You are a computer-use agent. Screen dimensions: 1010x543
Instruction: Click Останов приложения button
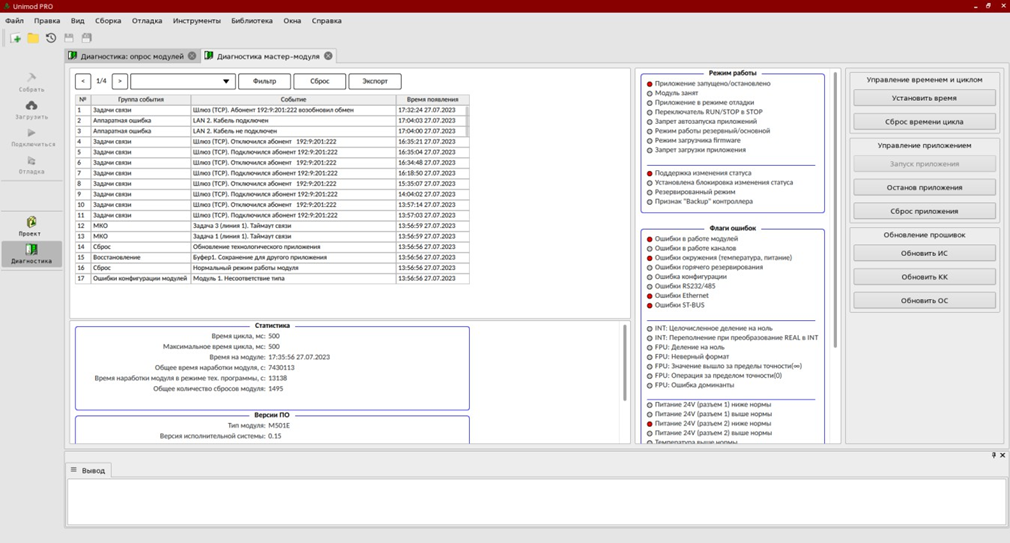click(924, 187)
